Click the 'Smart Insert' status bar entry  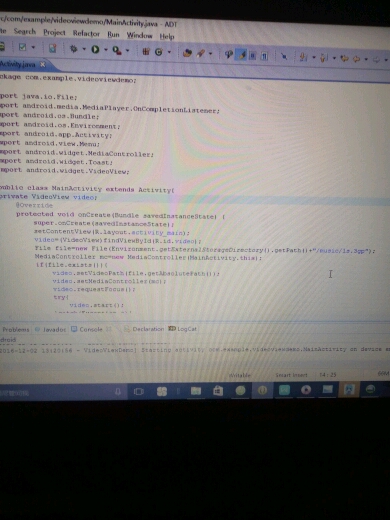(291, 375)
